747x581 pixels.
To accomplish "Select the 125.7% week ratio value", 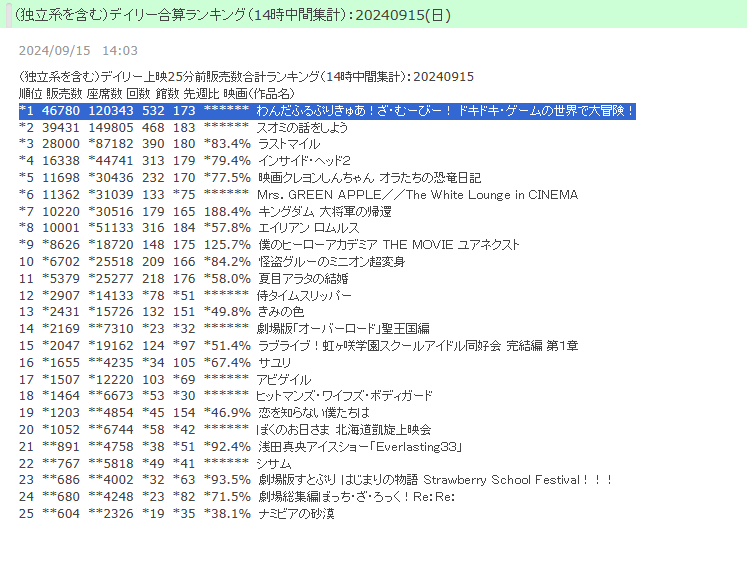I will (227, 244).
